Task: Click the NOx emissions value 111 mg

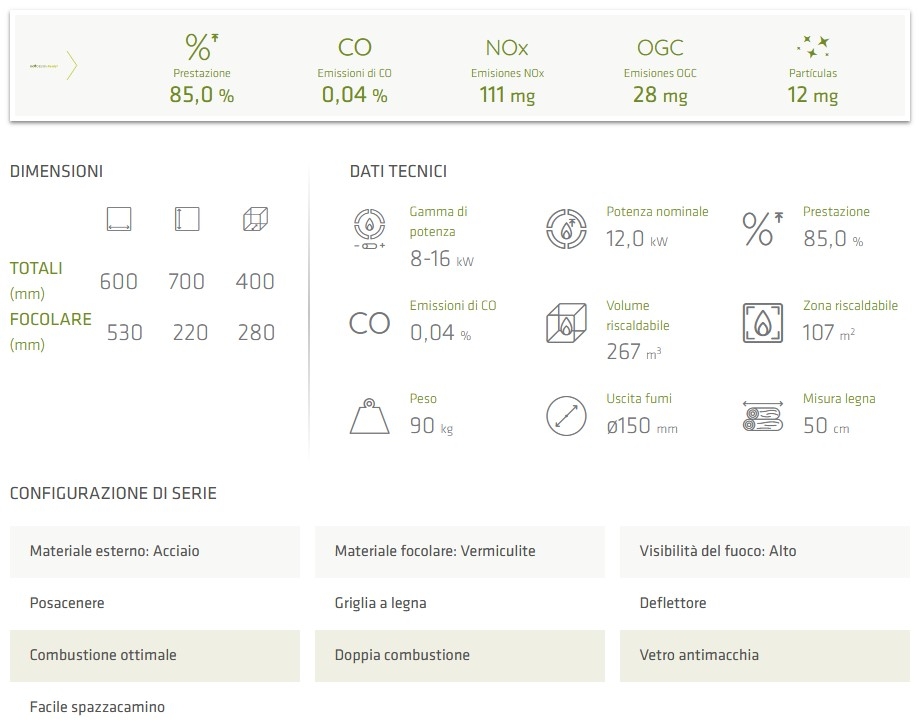Action: (x=507, y=95)
